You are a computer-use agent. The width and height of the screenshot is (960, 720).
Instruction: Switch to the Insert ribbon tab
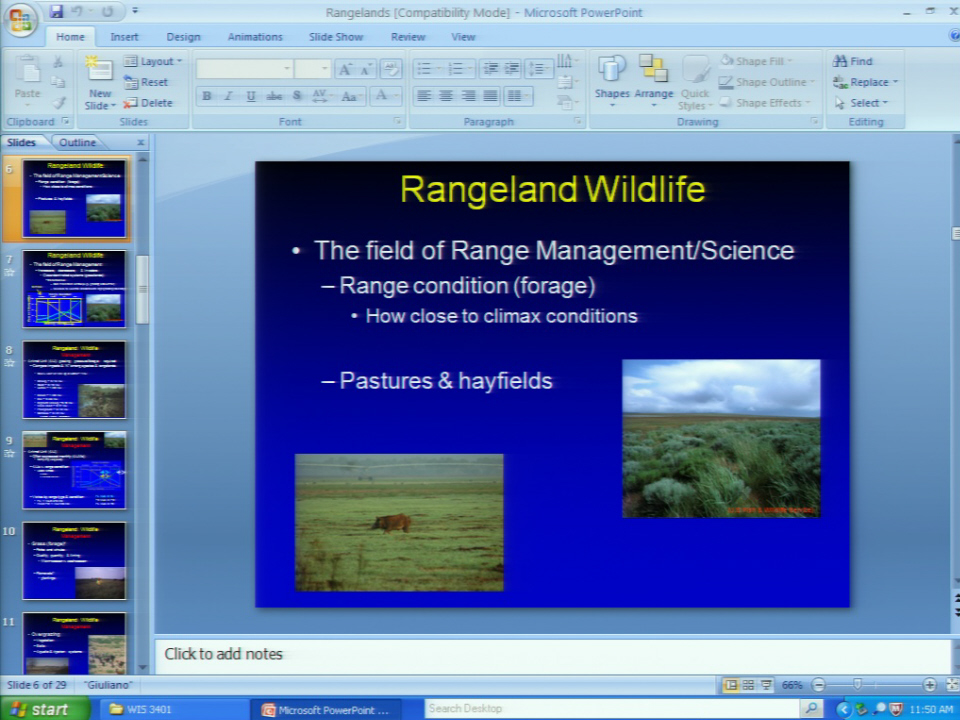click(x=124, y=37)
